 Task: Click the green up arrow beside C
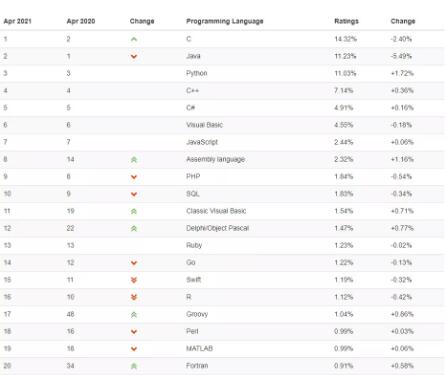134,39
